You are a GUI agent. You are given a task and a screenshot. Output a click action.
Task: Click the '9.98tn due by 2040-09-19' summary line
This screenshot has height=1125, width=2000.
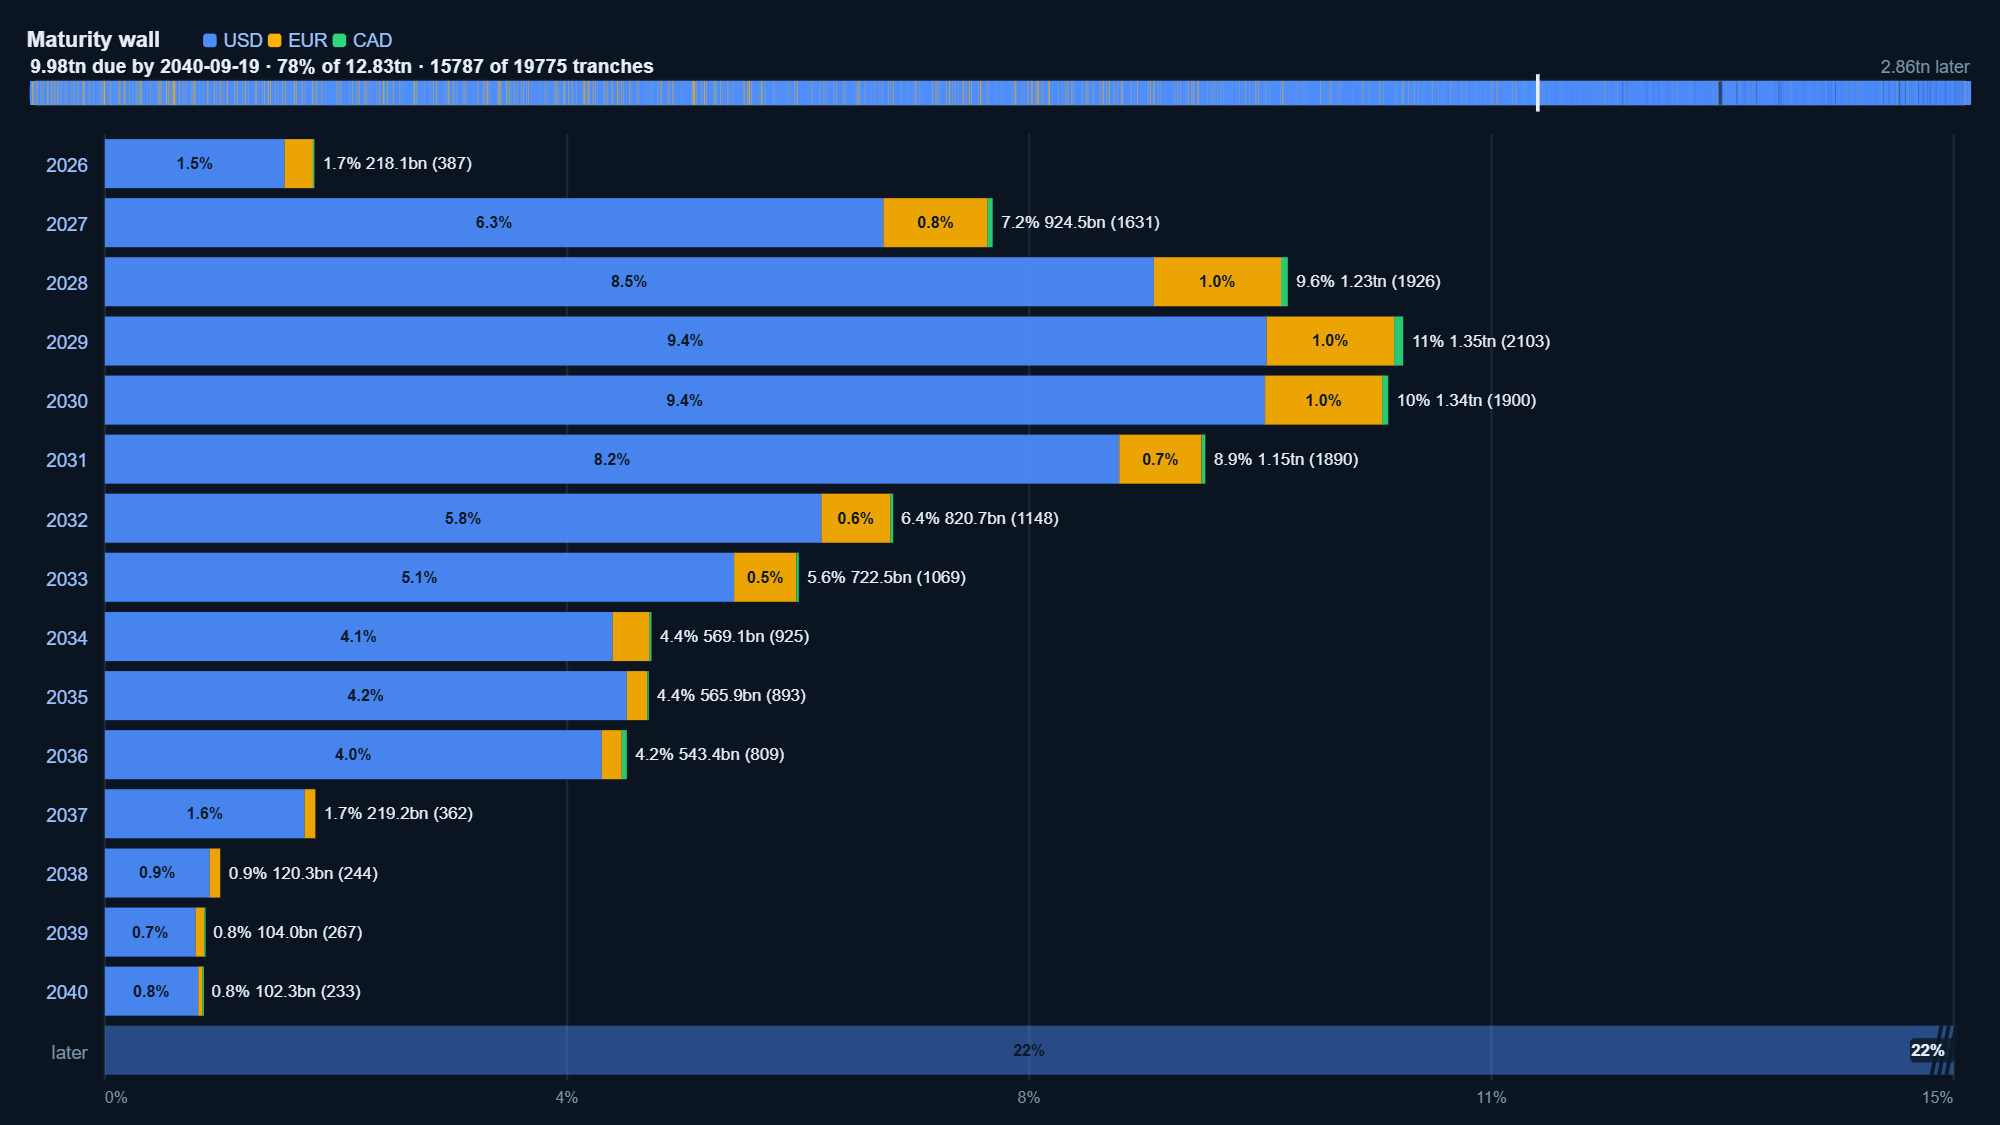(x=341, y=66)
